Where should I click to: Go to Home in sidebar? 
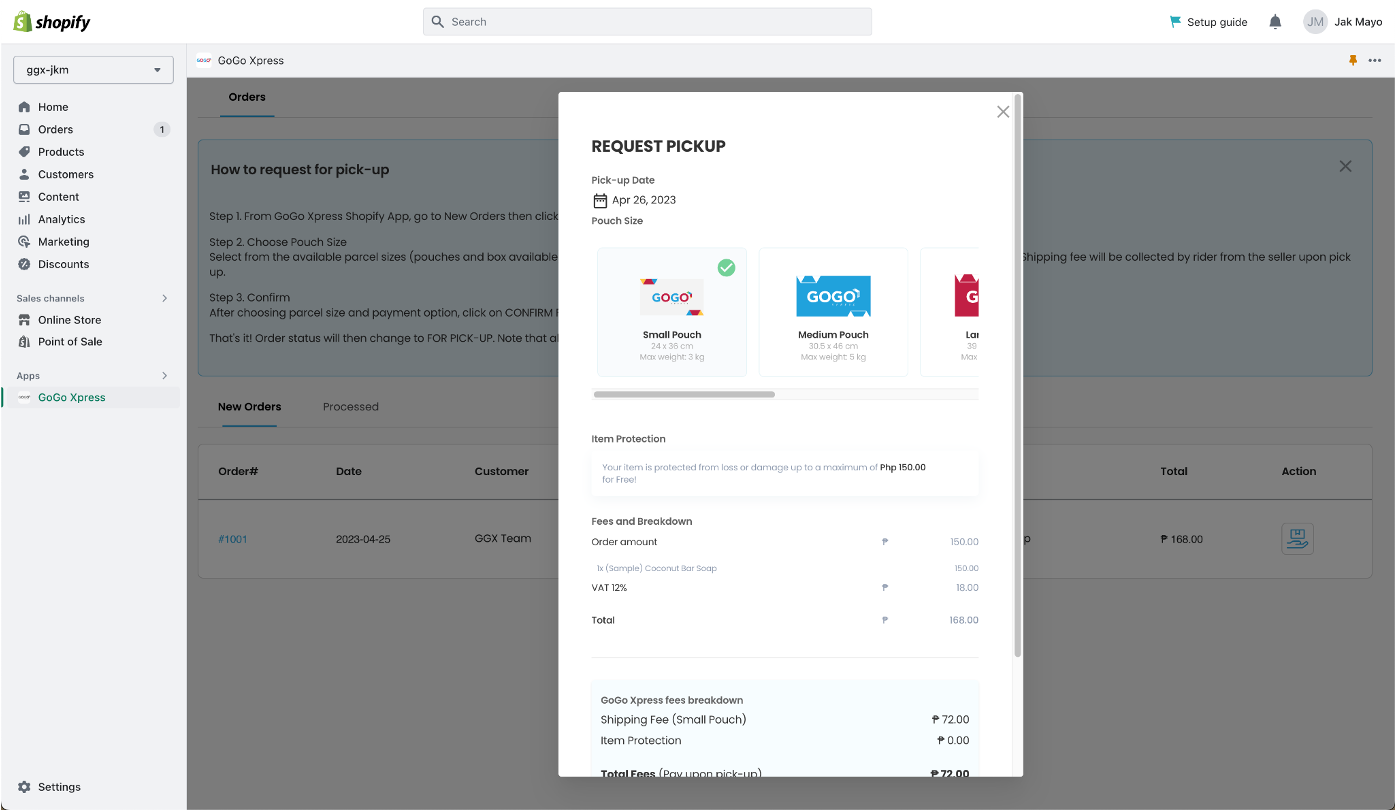pos(53,107)
